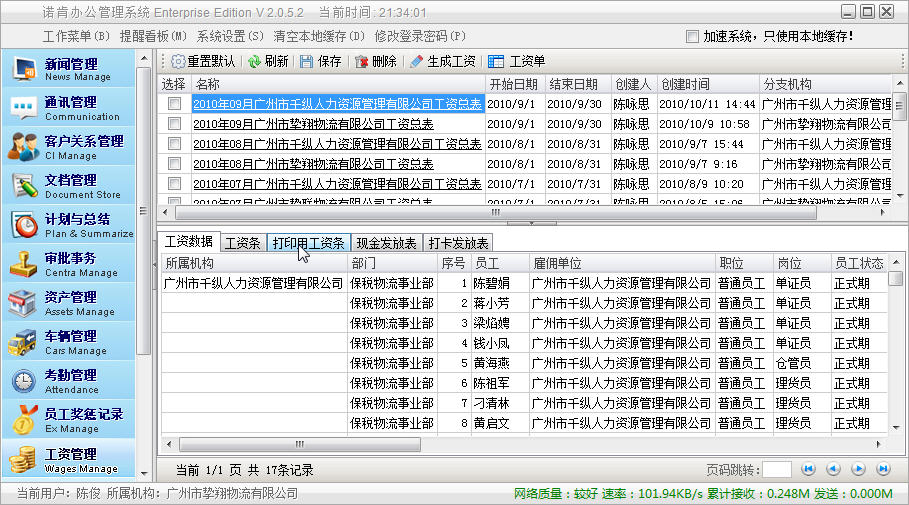909x505 pixels.
Task: Open the 2010年09月 广州市千纵 salary link
Action: coord(337,103)
